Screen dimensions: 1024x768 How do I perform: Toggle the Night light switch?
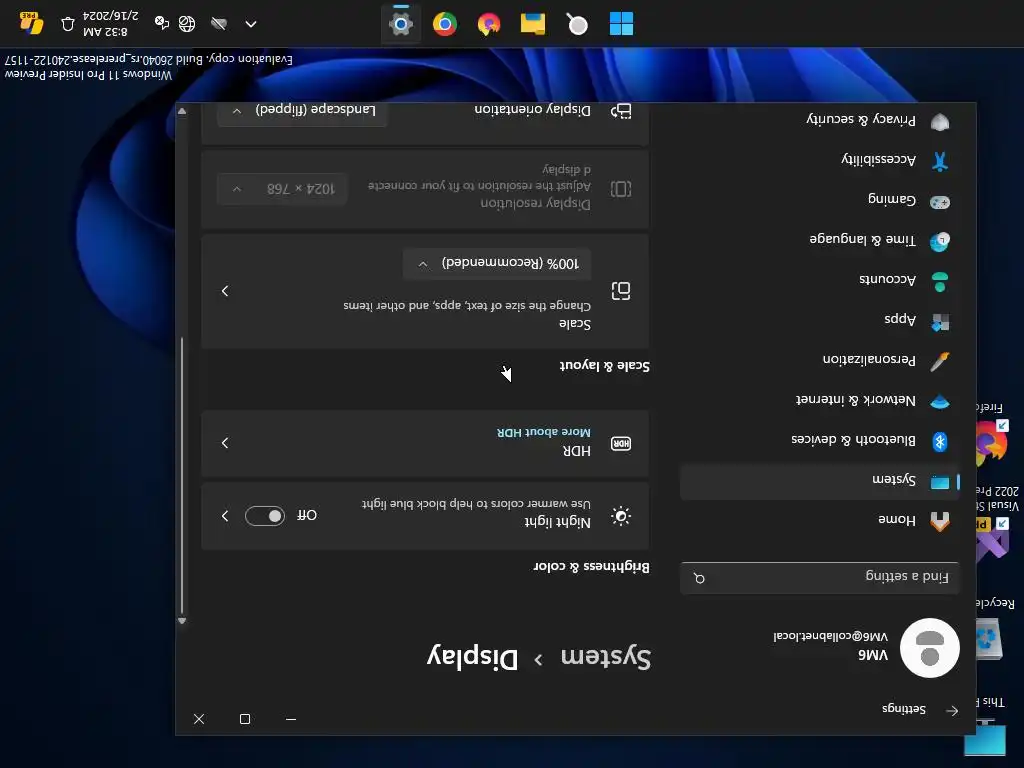264,516
